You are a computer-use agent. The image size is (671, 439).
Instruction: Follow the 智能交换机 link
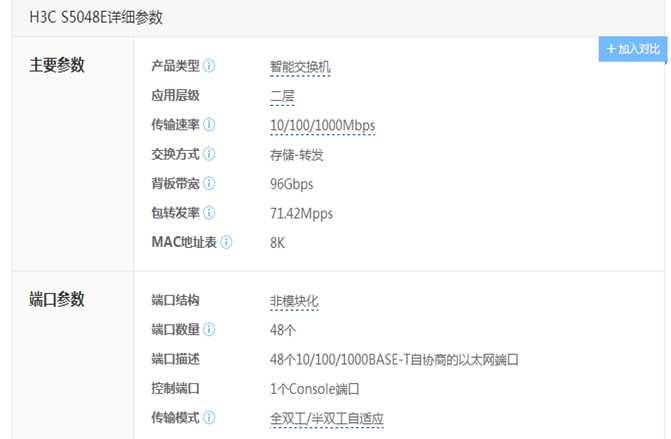[x=300, y=67]
